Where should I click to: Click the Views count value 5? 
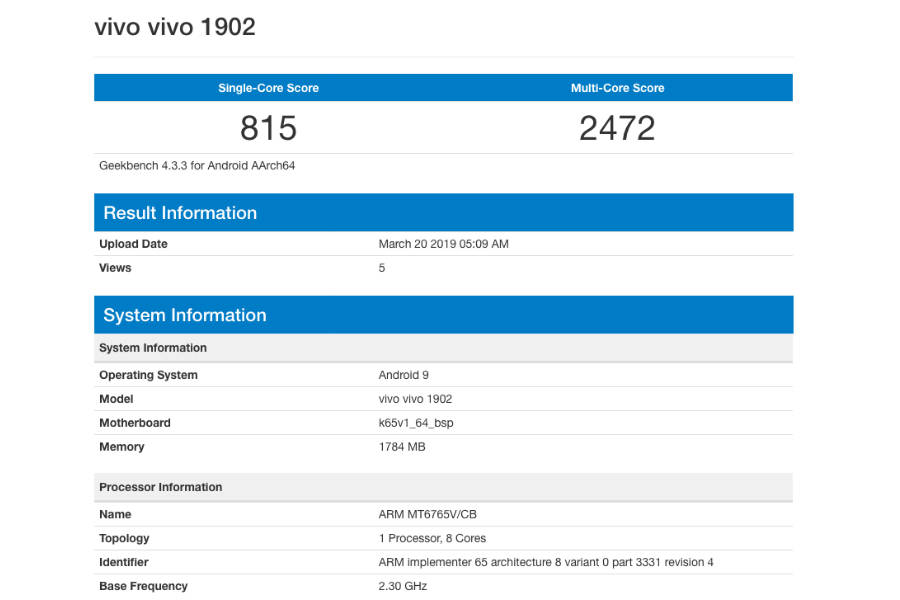[x=381, y=267]
